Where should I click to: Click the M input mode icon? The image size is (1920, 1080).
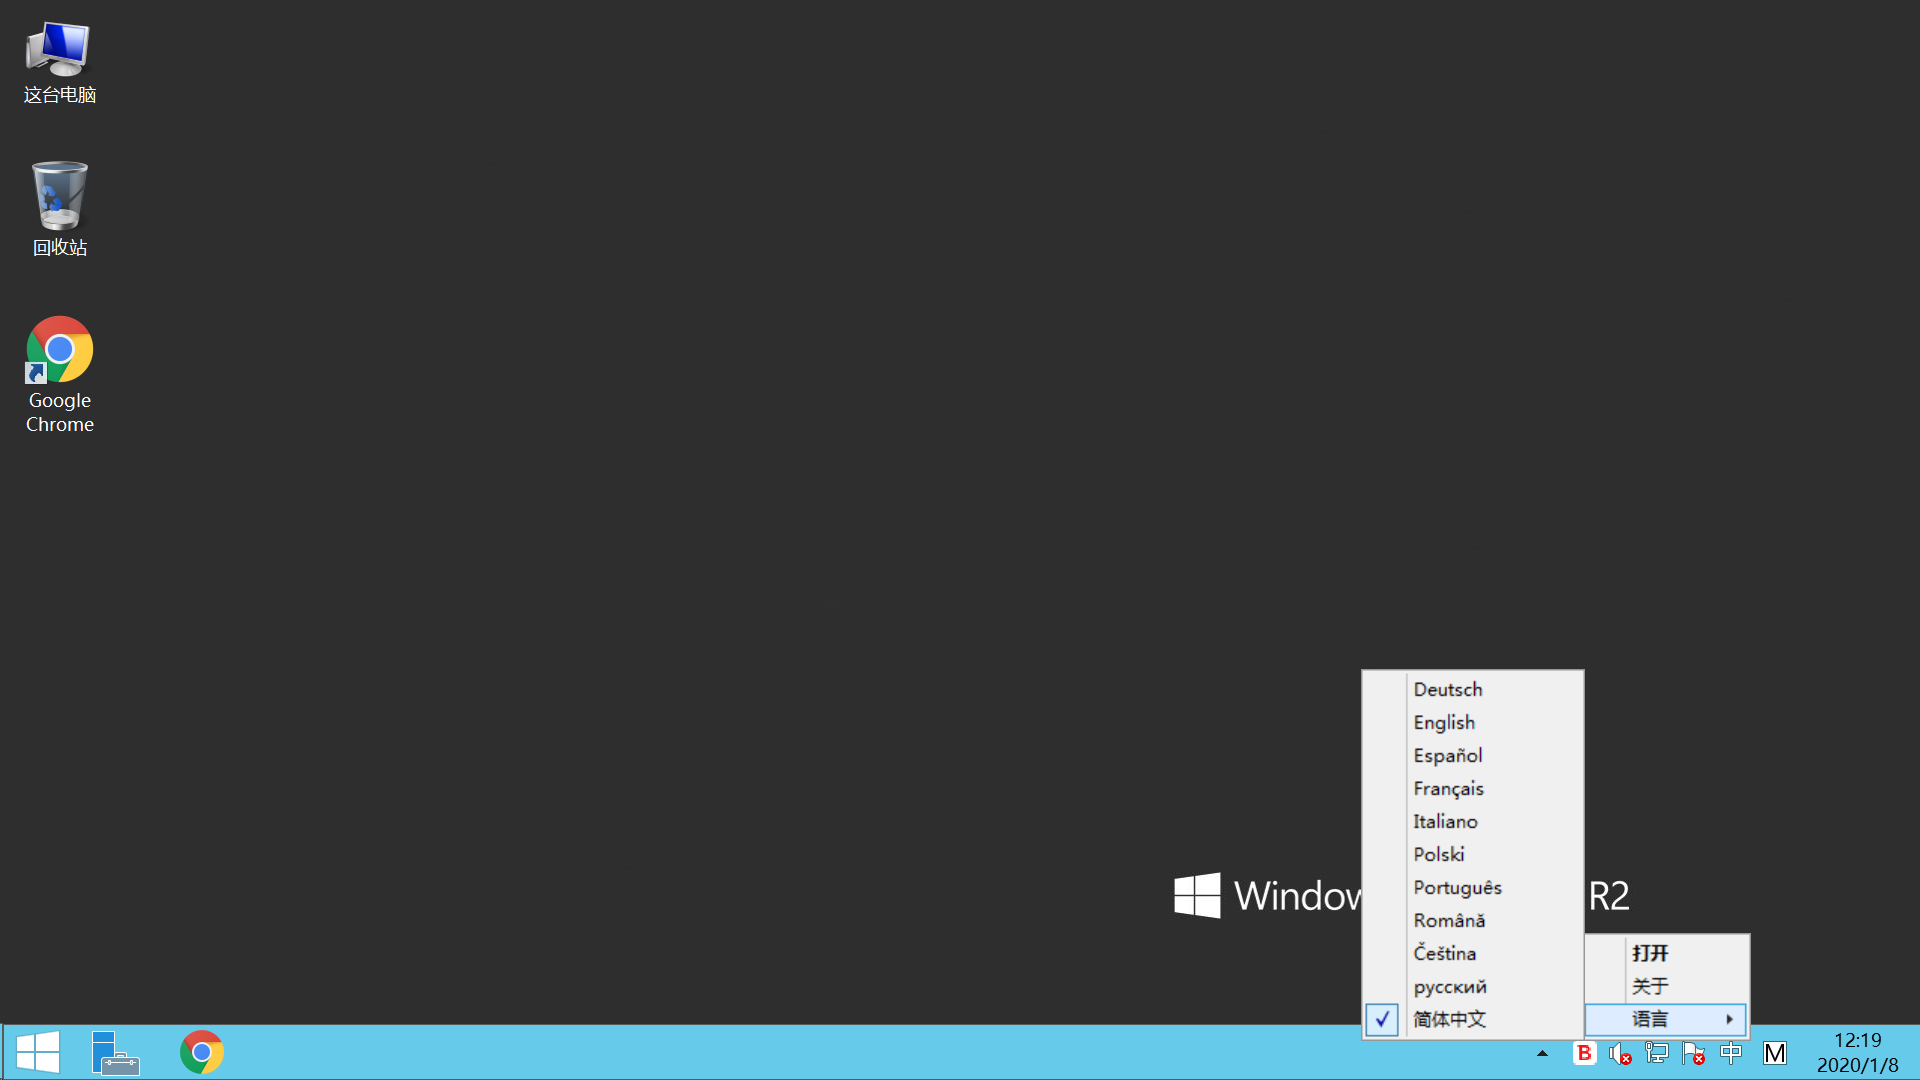[x=1774, y=1053]
